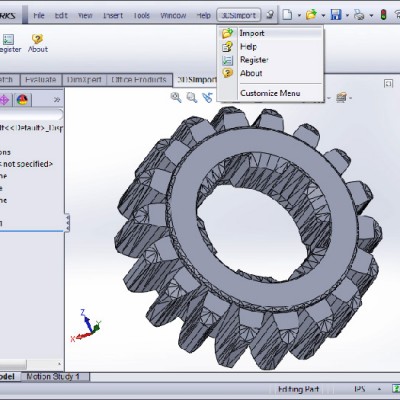Click the Editing Part status text

point(298,389)
